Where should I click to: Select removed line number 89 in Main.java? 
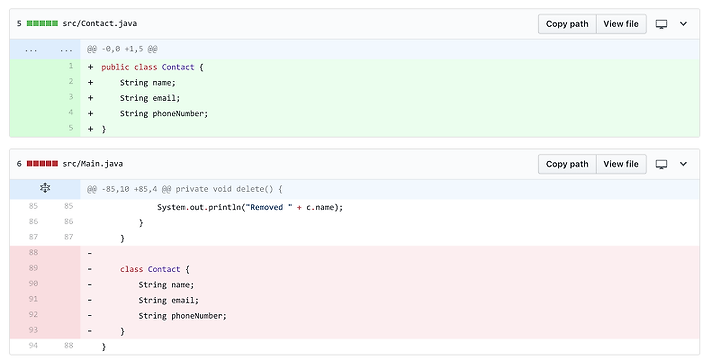coord(33,268)
